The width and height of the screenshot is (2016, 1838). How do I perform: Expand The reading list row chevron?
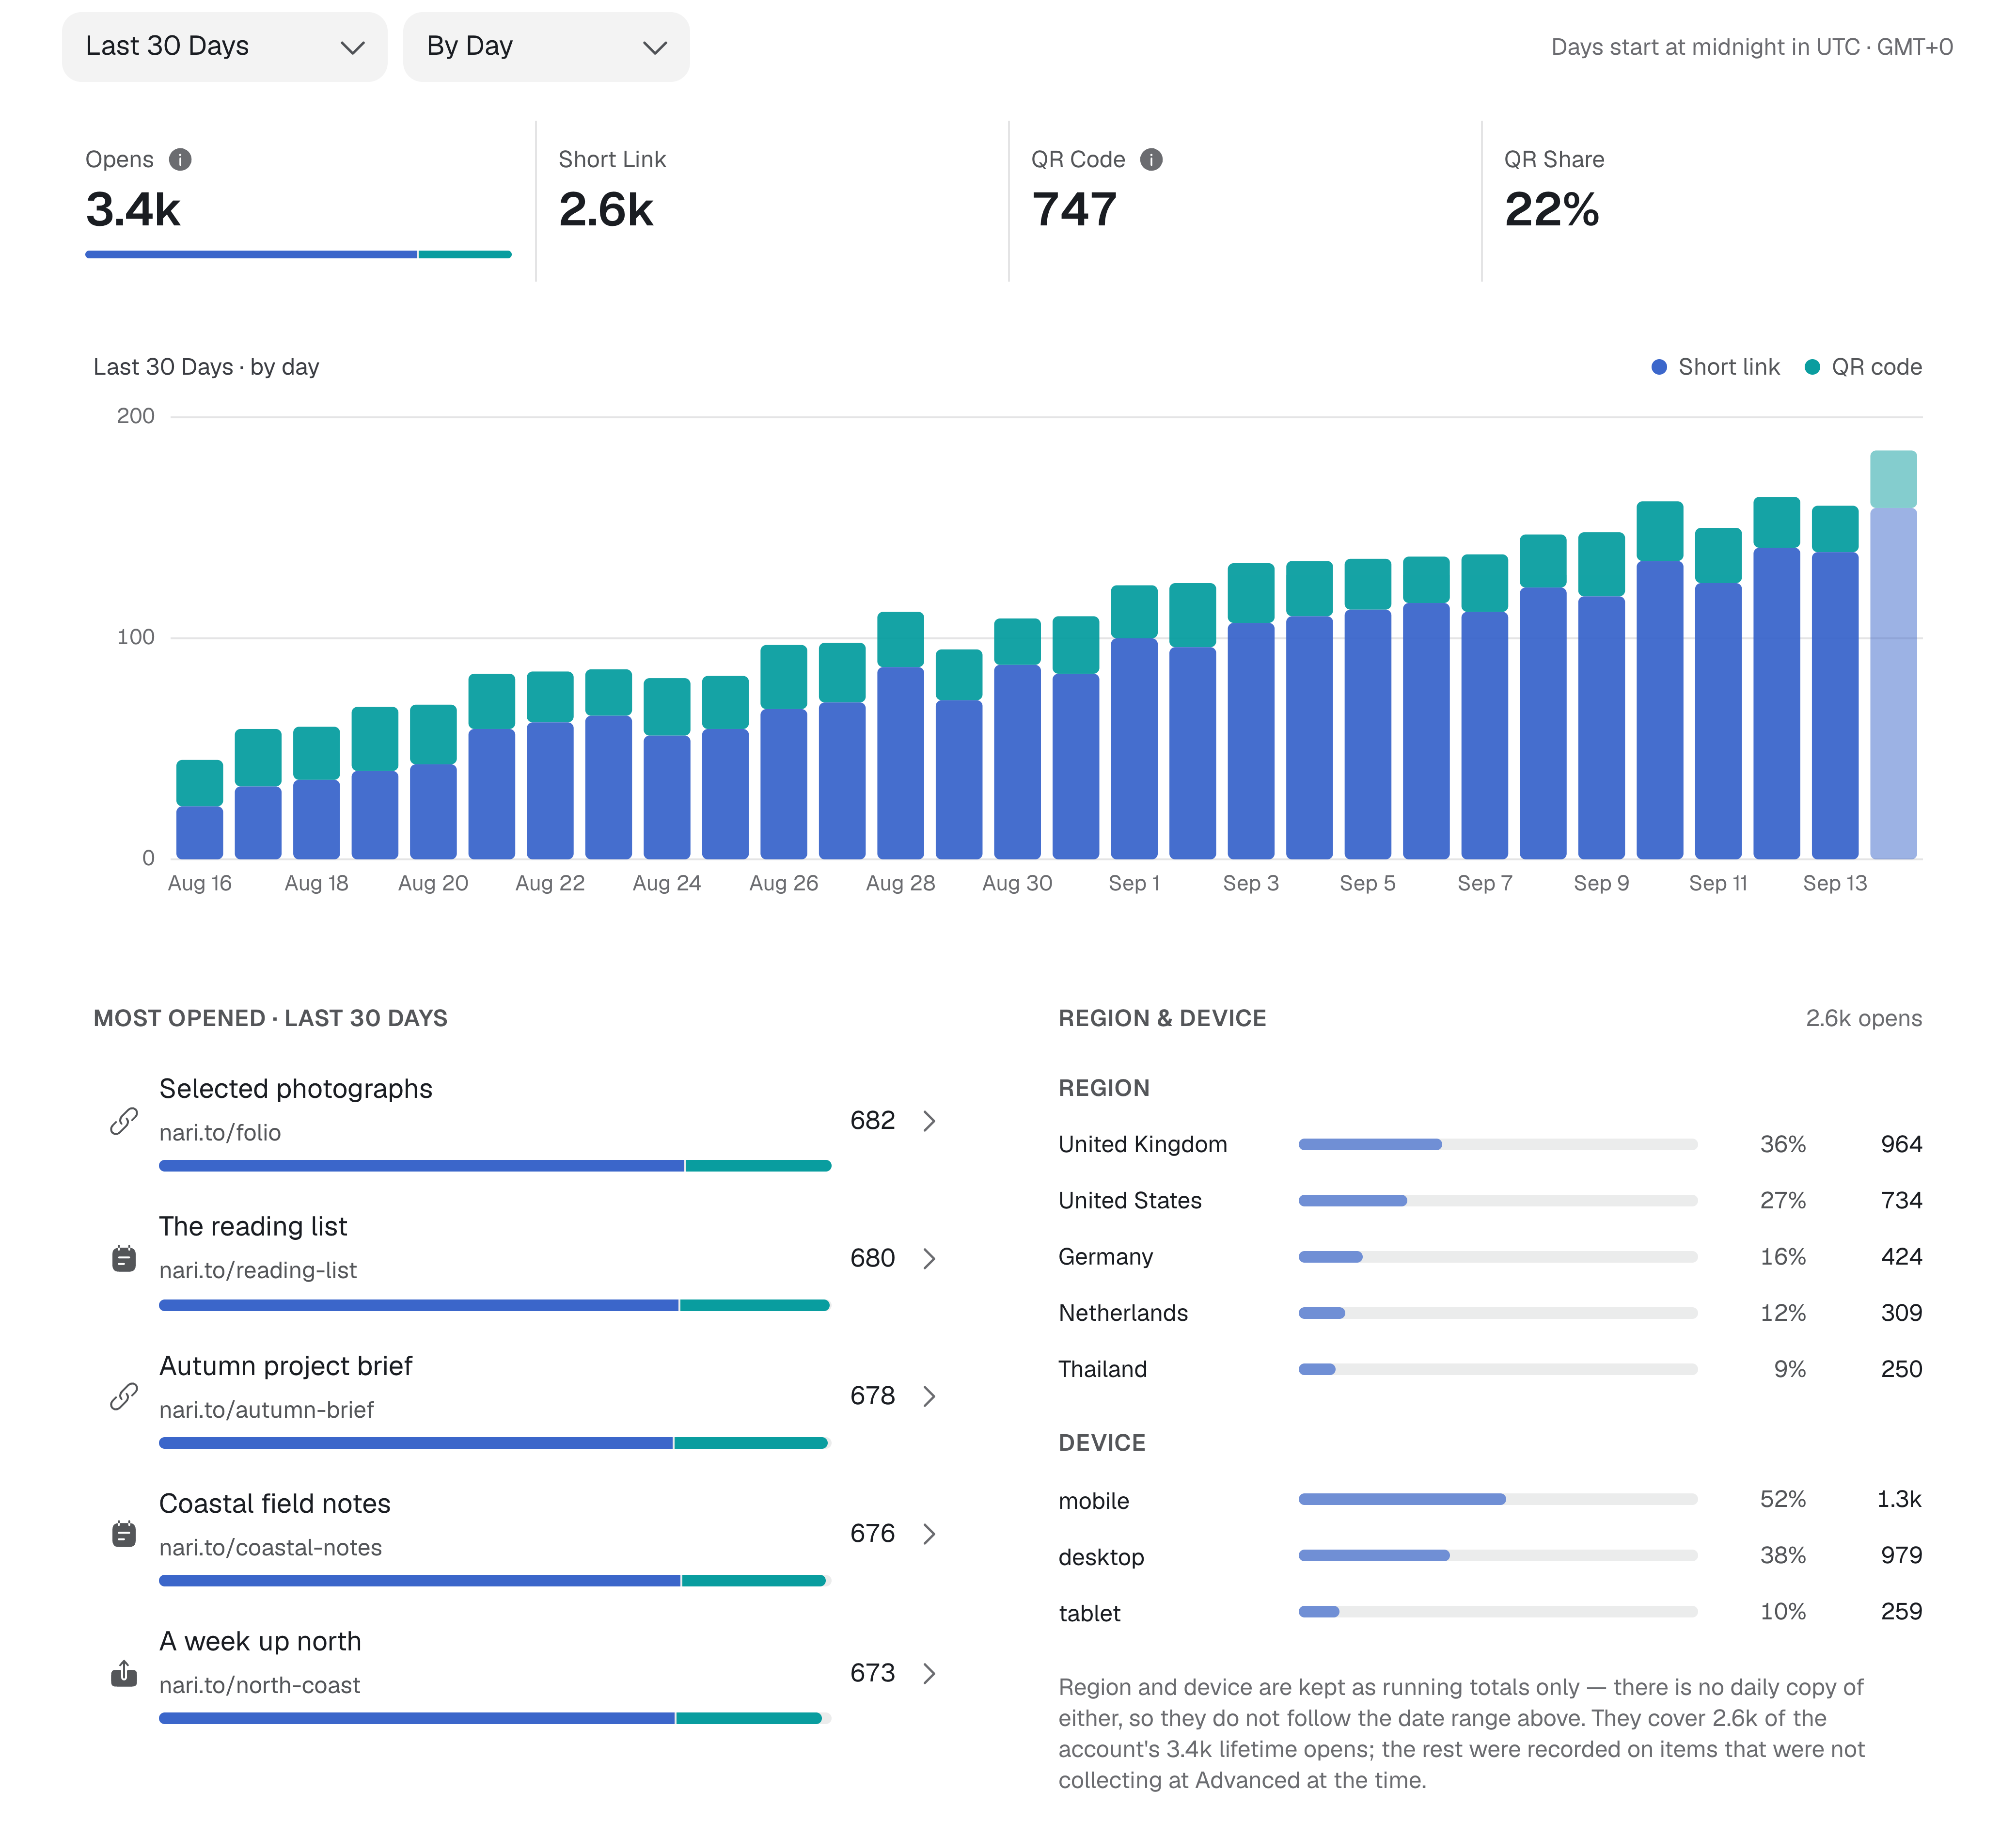(929, 1259)
